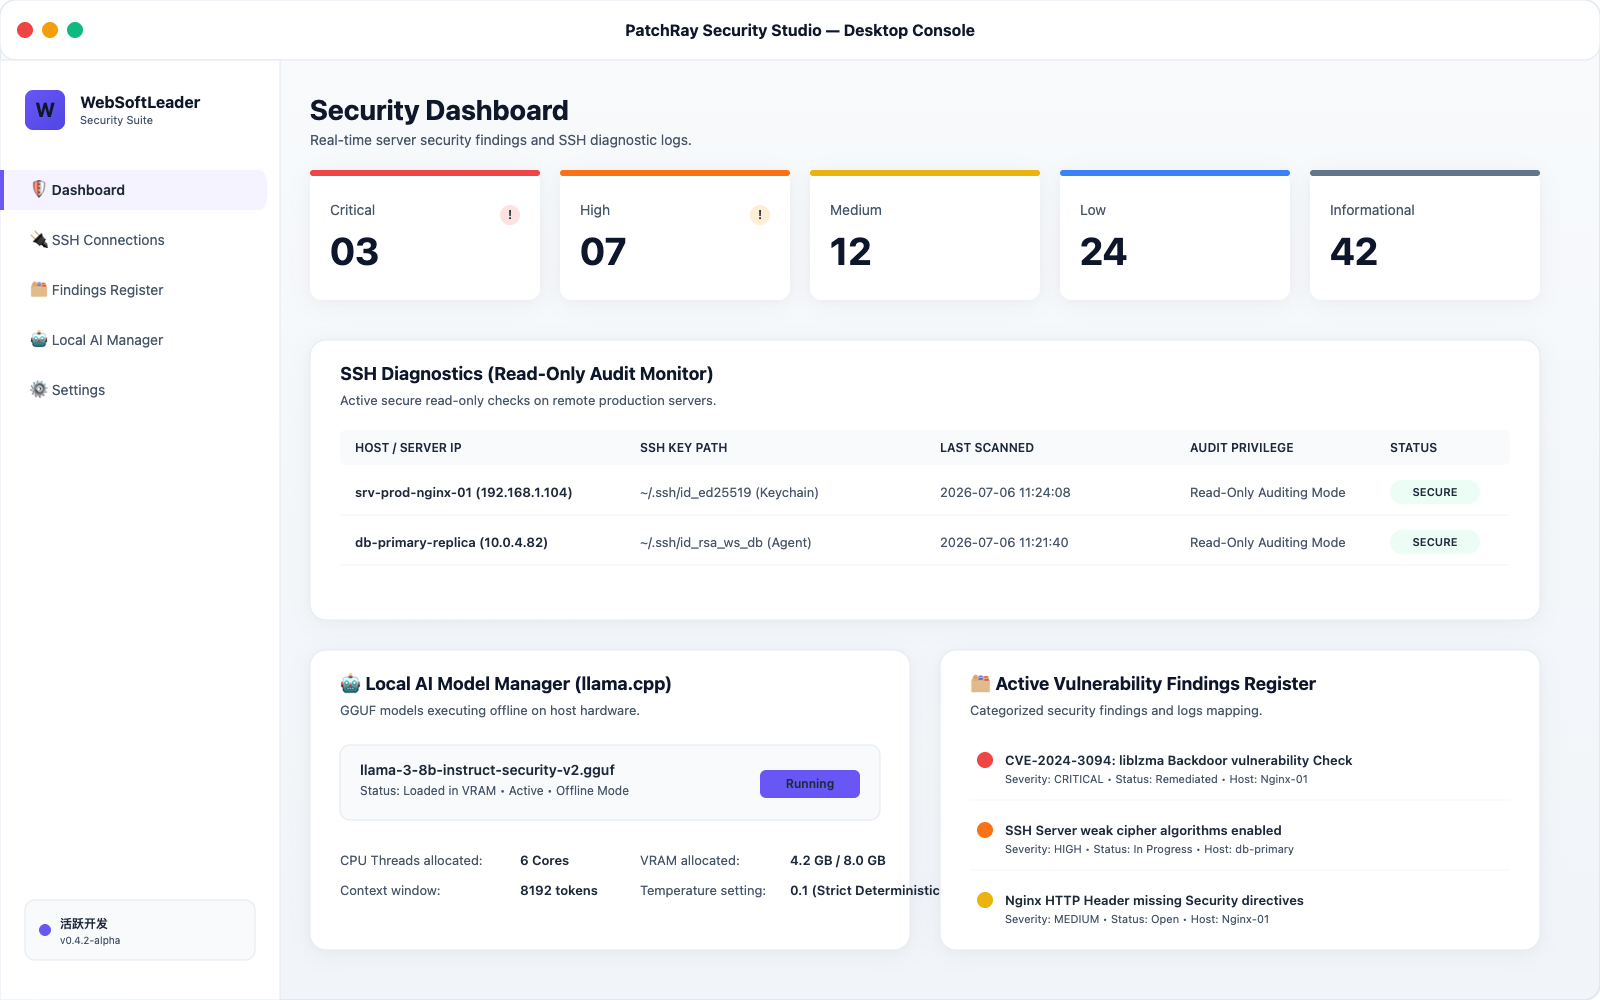Click model status text Loaded in VRAM
Viewport: 1600px width, 1000px height.
494,790
